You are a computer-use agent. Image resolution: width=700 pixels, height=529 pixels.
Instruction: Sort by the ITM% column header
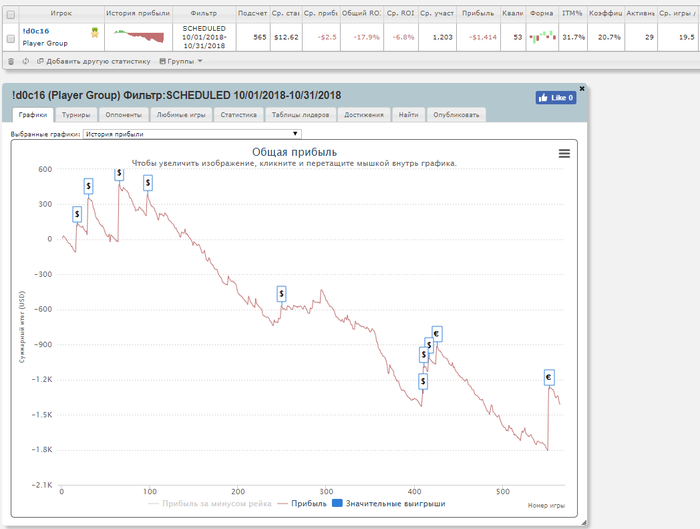click(573, 13)
